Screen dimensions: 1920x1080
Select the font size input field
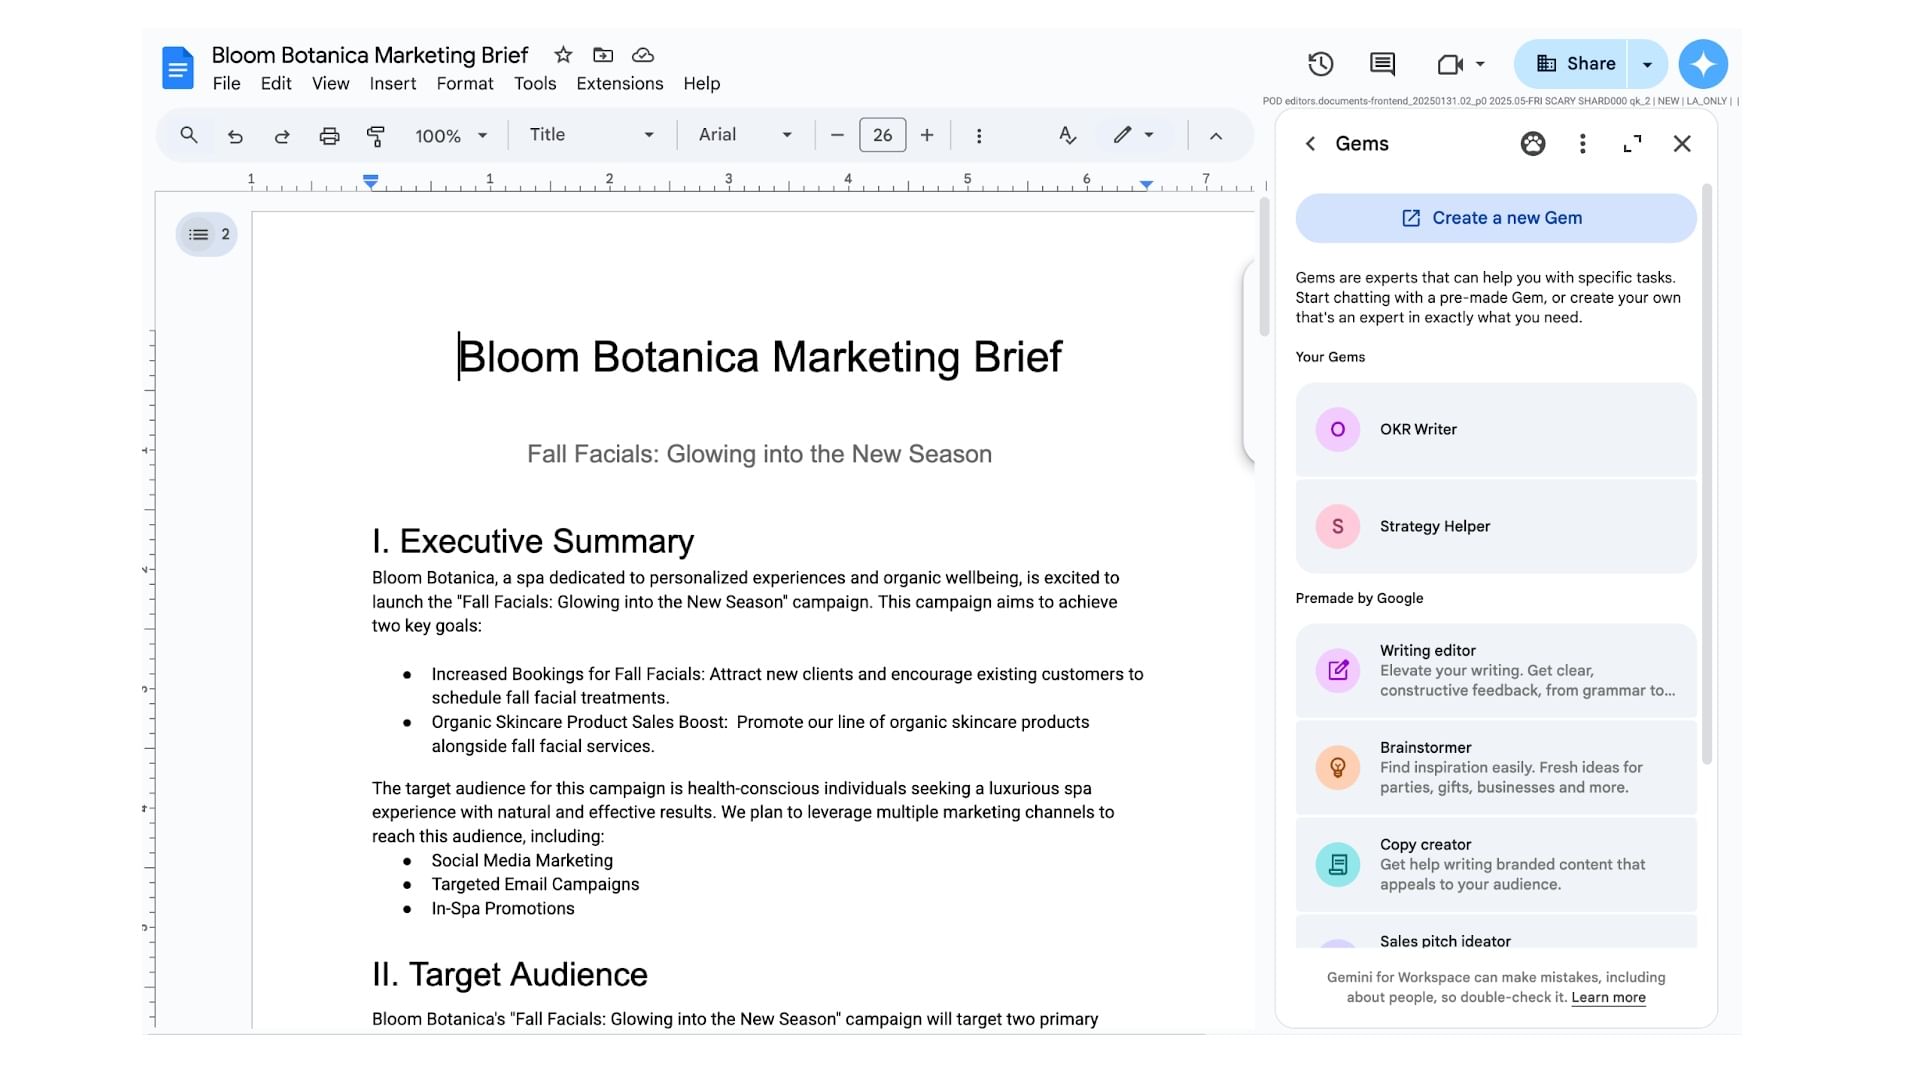pos(882,135)
